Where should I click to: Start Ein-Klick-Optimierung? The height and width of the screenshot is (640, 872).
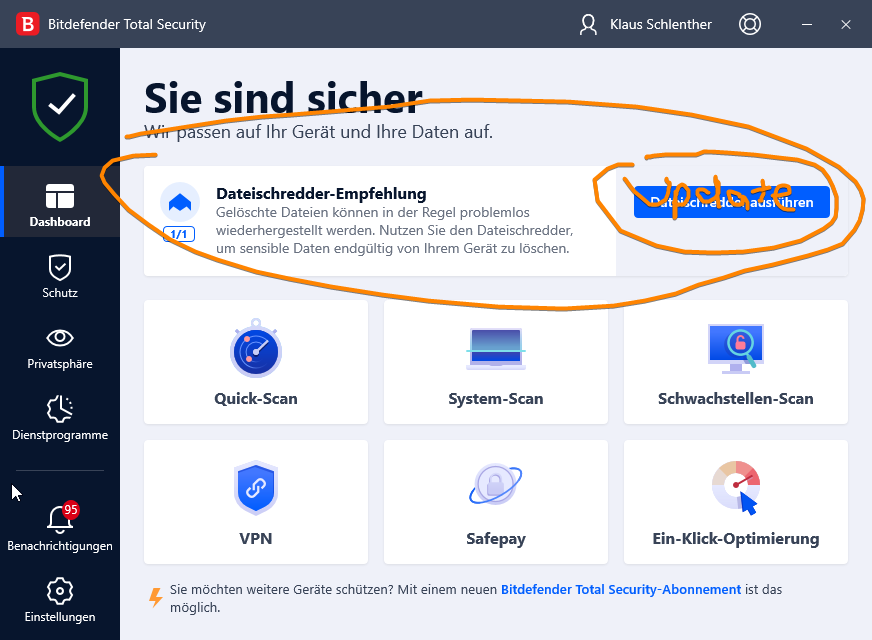pos(736,502)
